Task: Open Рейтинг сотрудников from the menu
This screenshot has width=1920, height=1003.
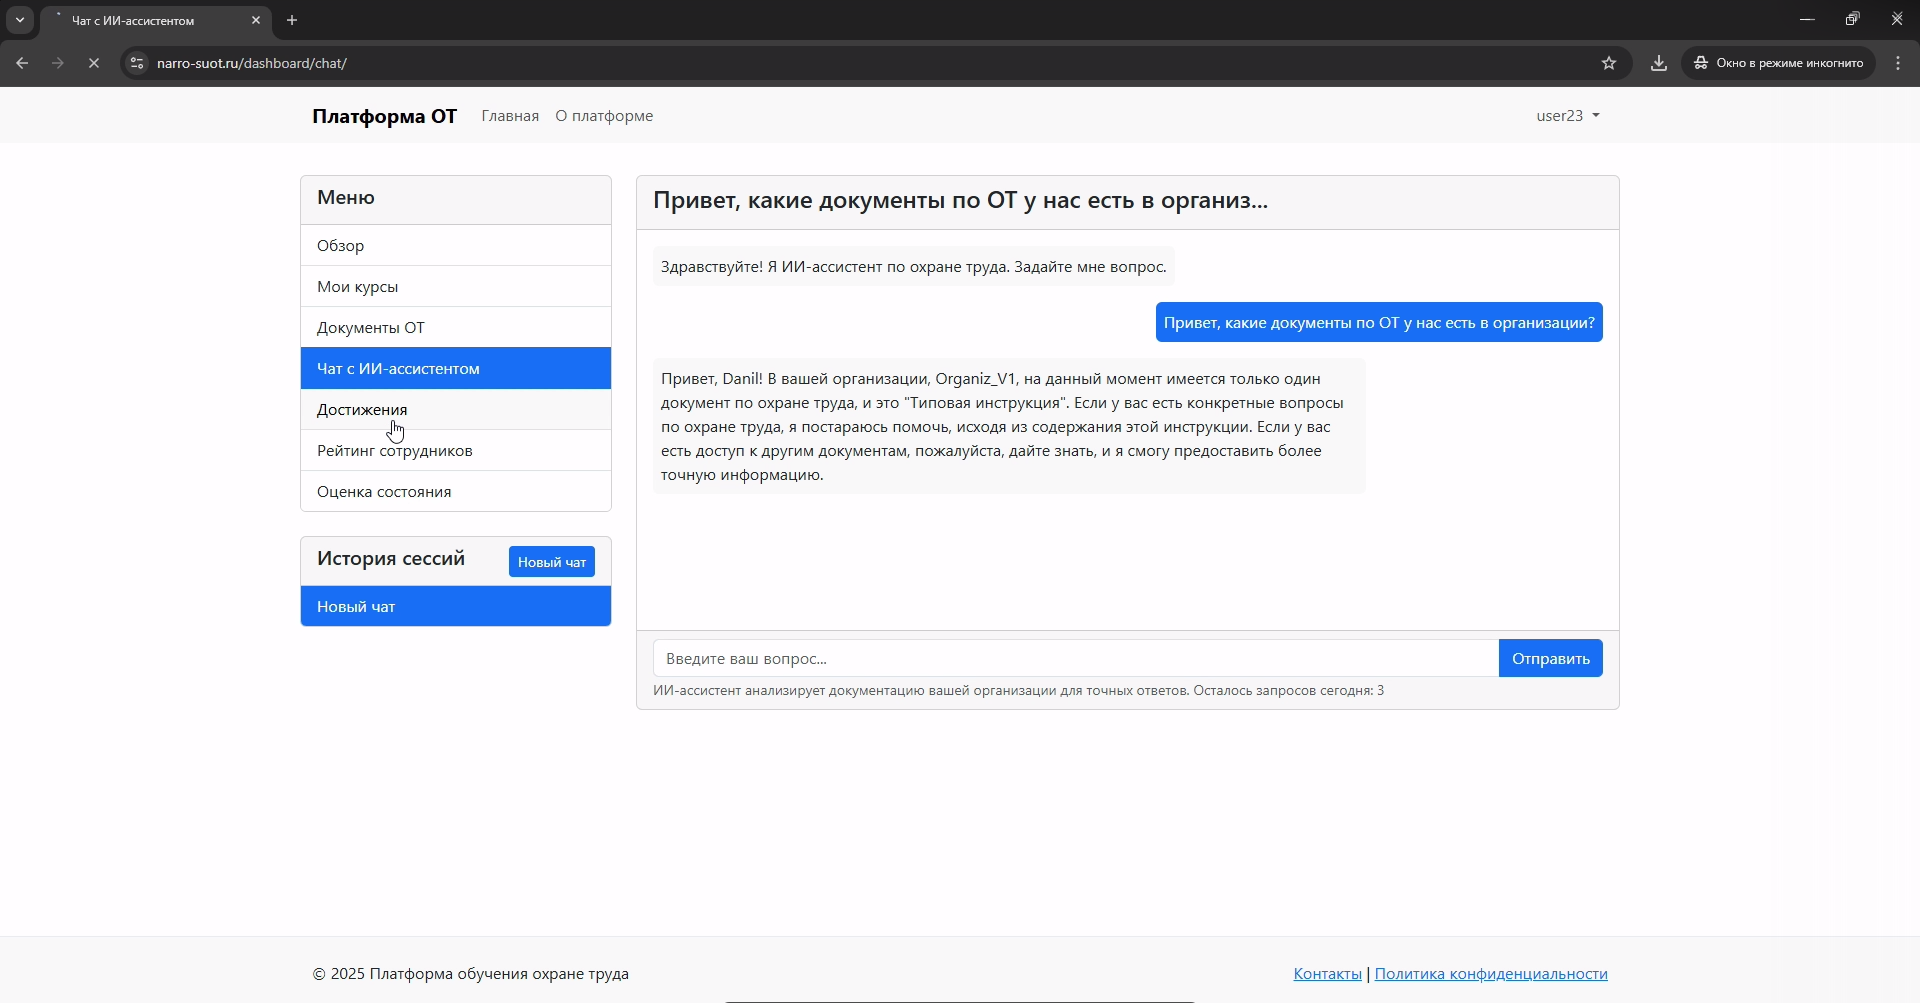Action: [394, 450]
